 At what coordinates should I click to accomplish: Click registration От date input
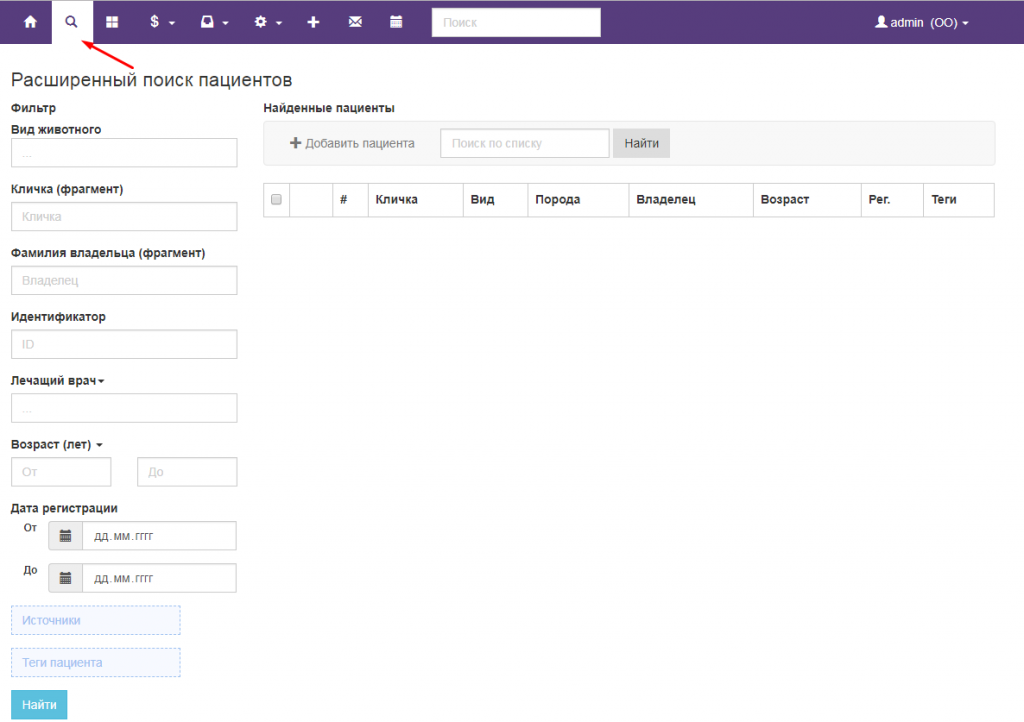coord(159,536)
